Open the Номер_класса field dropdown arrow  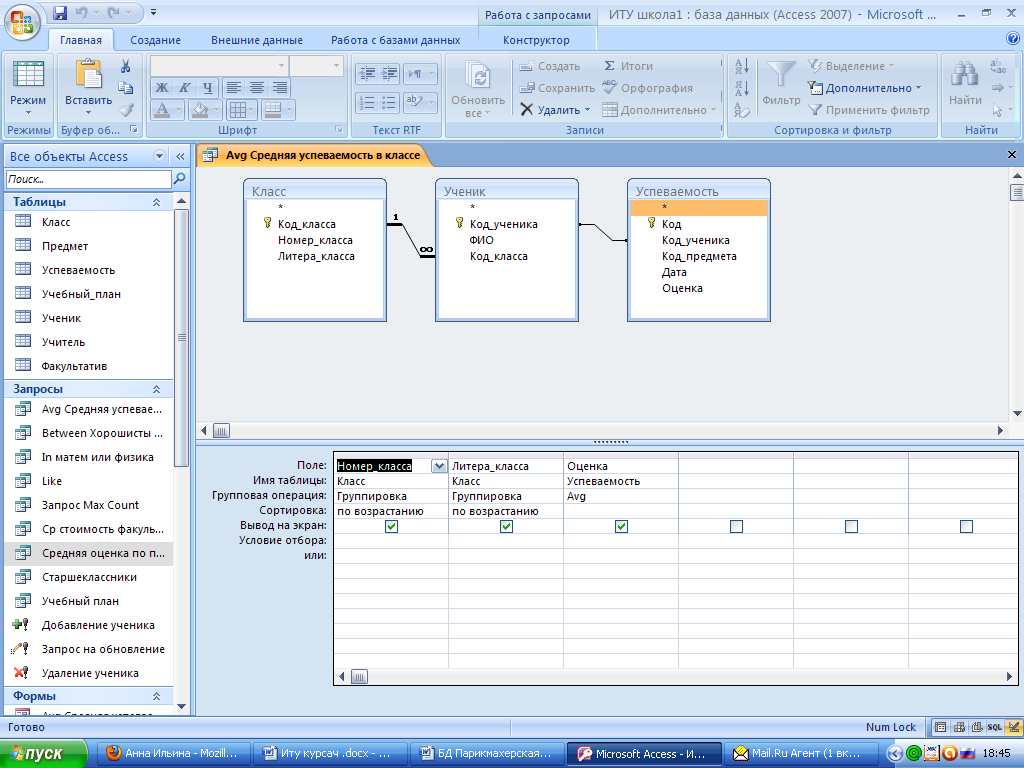pos(439,466)
